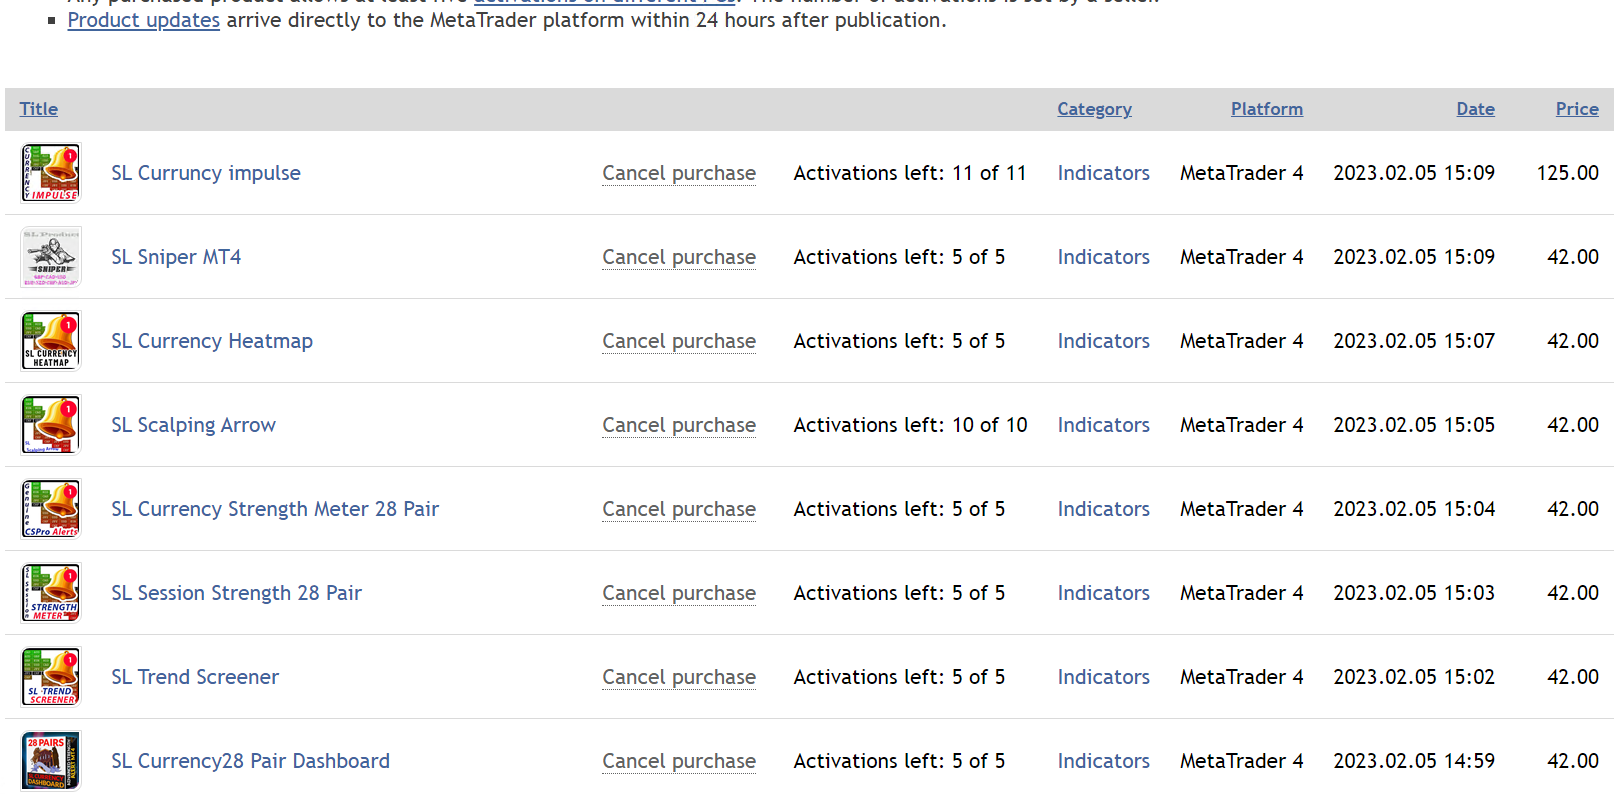The image size is (1622, 795).
Task: Click the Currency28 Pair Dashboard product icon
Action: click(x=51, y=761)
